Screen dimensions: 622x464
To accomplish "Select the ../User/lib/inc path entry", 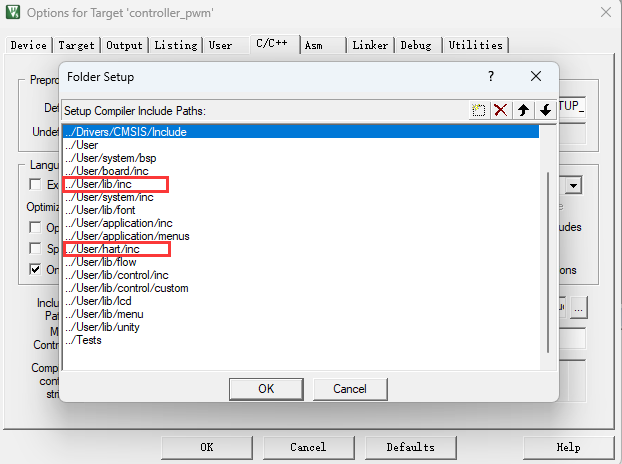I will click(98, 184).
